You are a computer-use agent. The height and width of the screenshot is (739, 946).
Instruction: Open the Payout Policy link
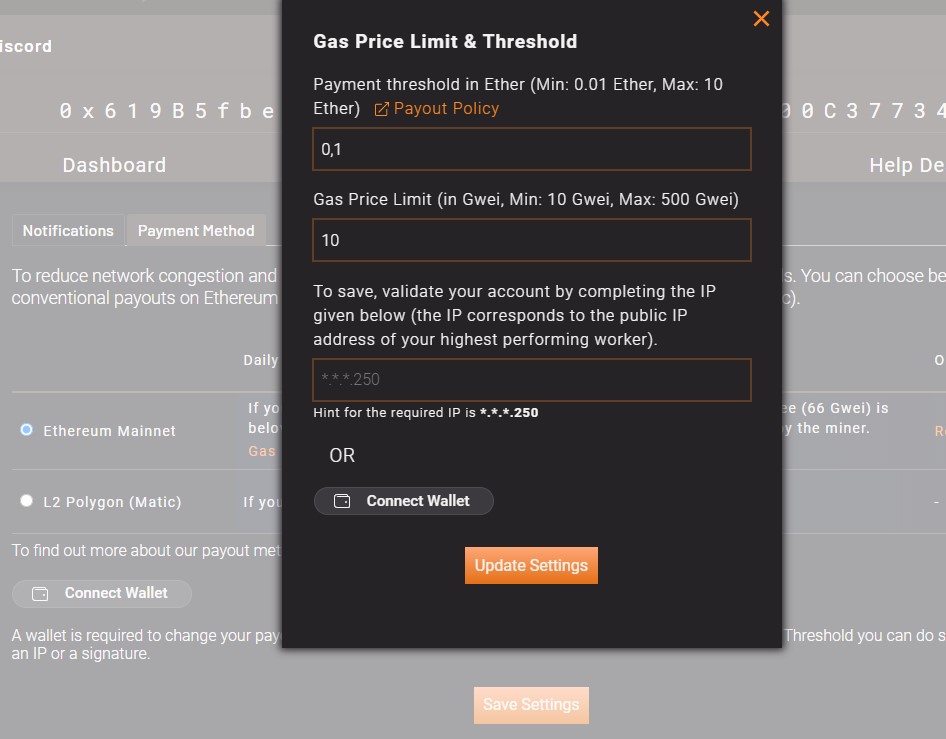[x=446, y=109]
